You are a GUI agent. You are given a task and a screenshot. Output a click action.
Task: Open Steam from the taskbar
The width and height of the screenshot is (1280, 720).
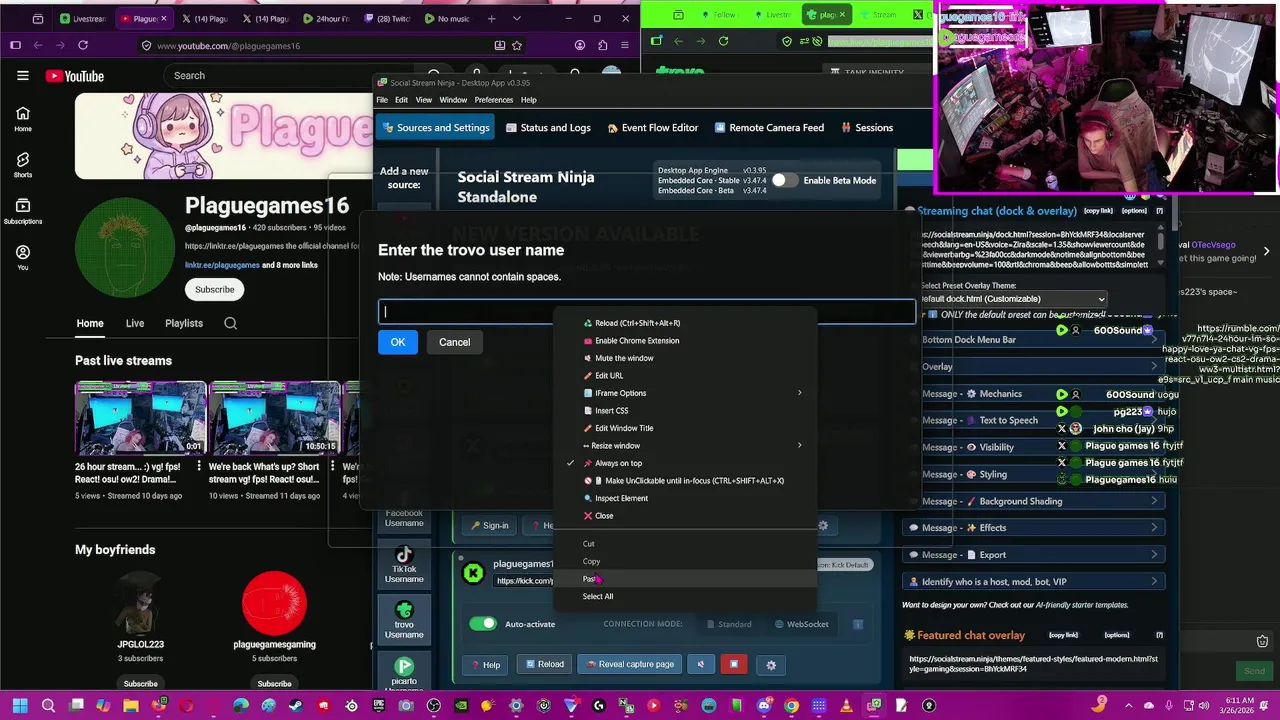[x=295, y=706]
